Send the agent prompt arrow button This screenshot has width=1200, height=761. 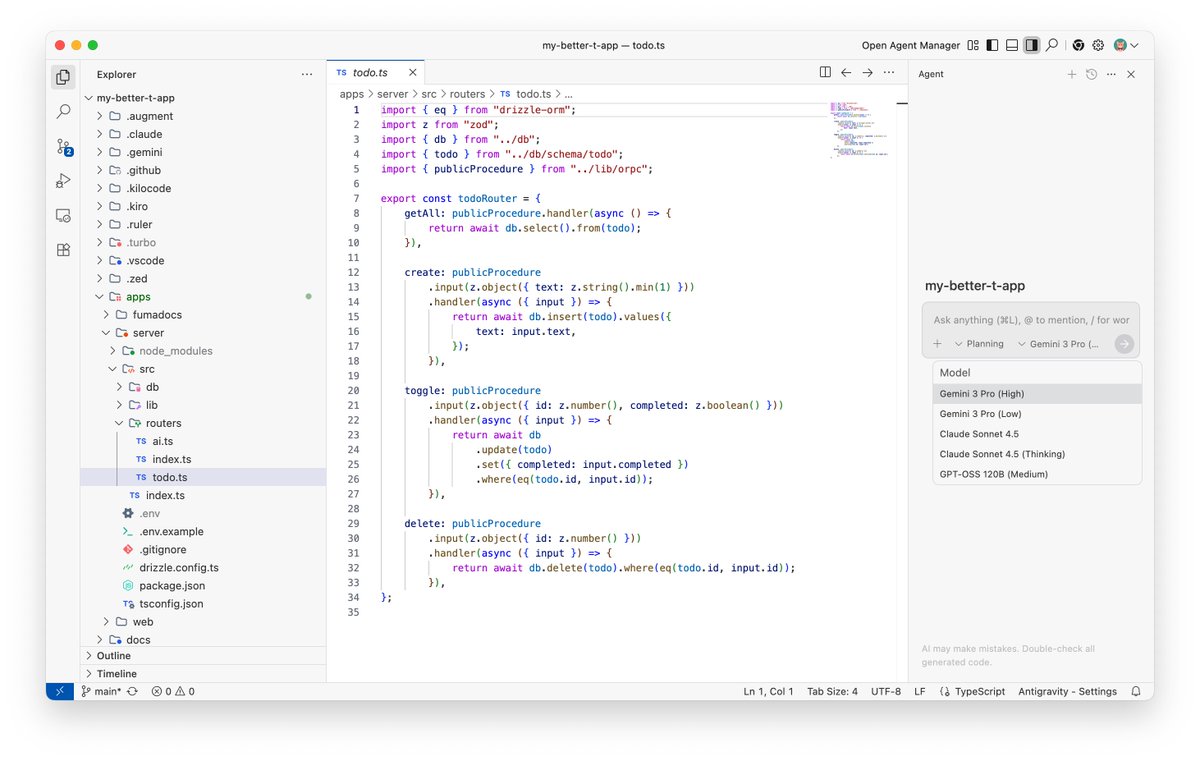tap(1125, 344)
